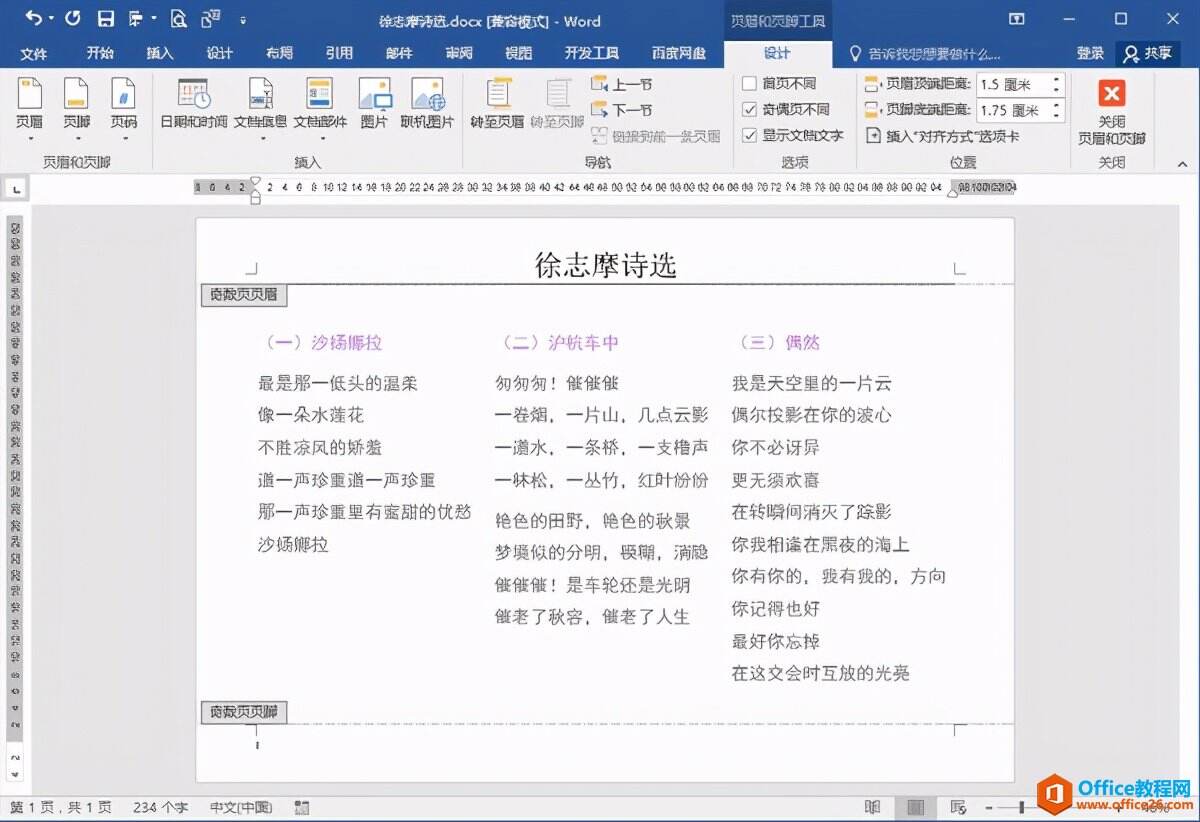Click the 日期和时间 icon in ribbon
Viewport: 1200px width, 822px height.
click(x=194, y=95)
